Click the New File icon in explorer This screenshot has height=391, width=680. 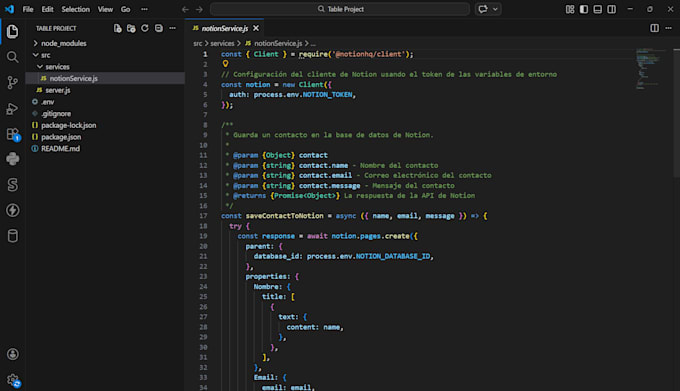(118, 28)
